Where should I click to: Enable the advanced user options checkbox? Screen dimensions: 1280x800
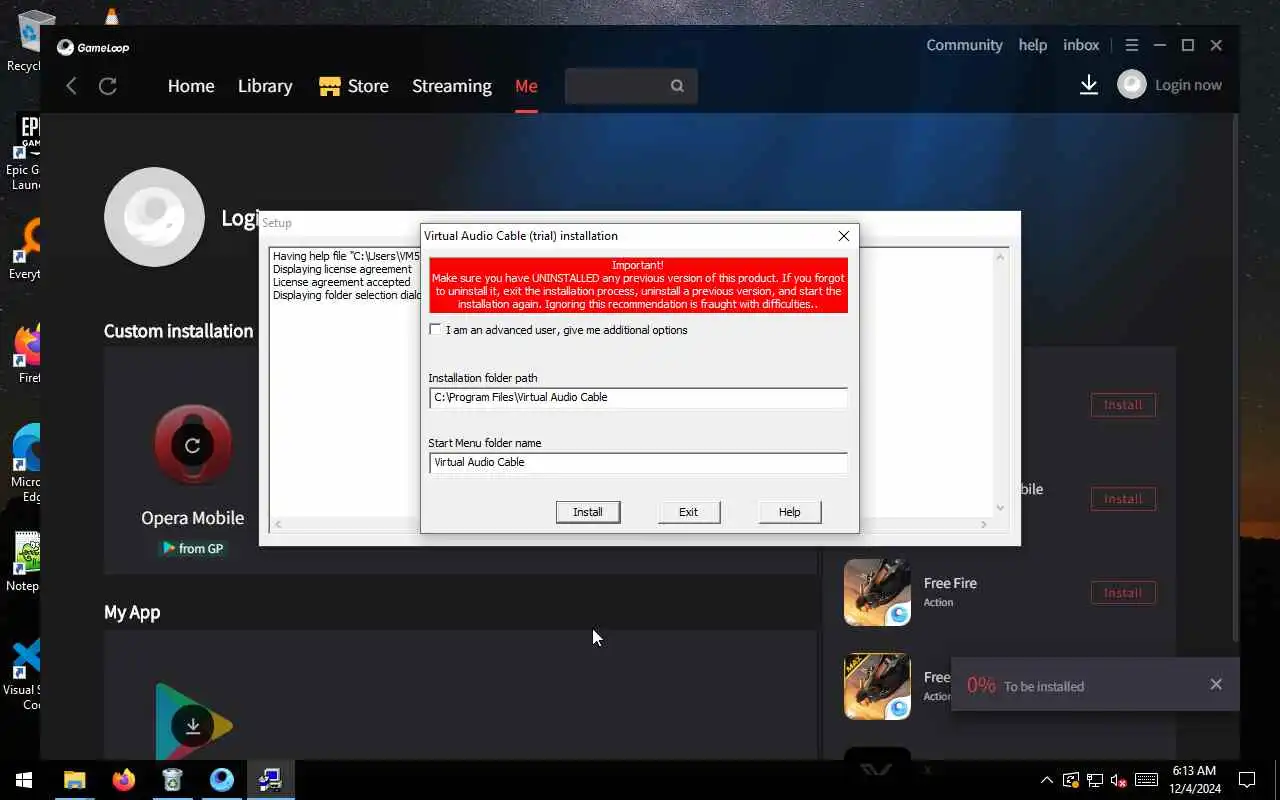click(435, 330)
